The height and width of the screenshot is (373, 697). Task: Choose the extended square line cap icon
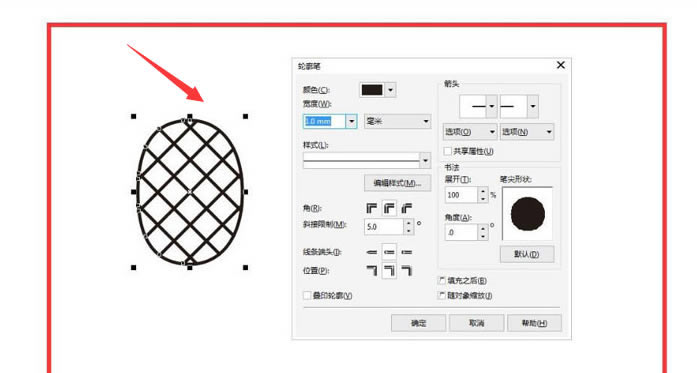coord(407,252)
